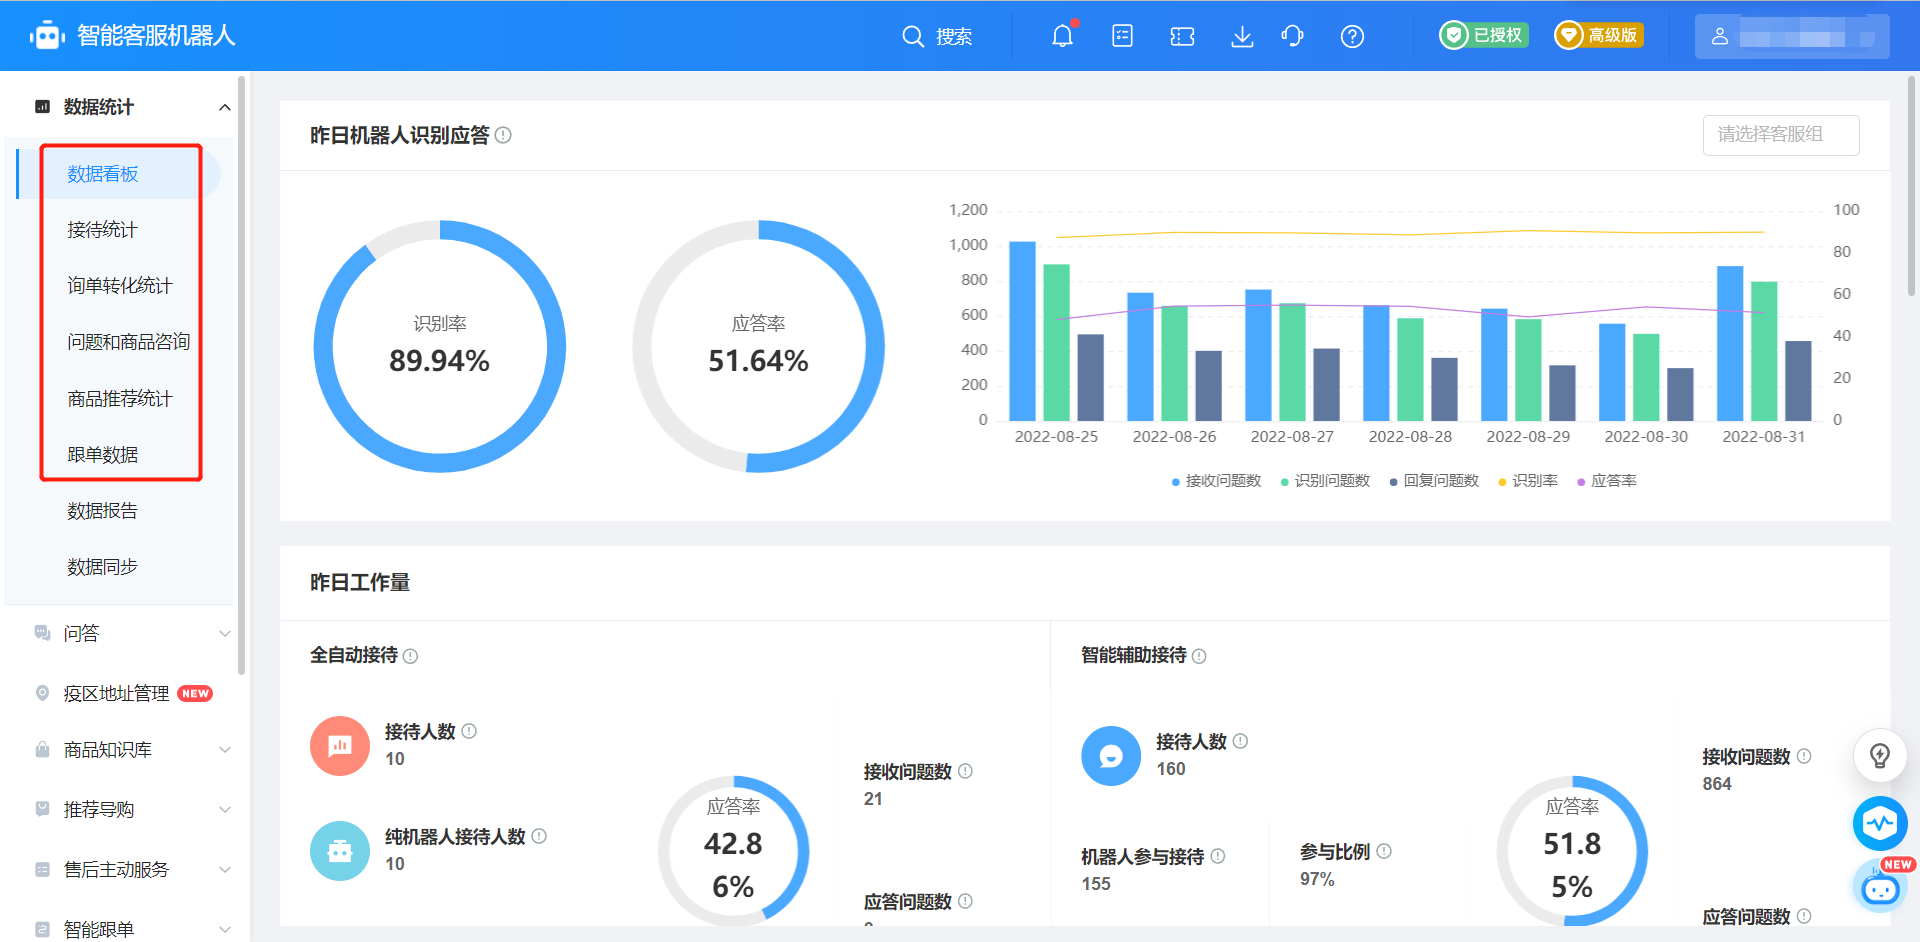Click the 42.86% 应答率 gauge
The height and width of the screenshot is (942, 1920).
[733, 851]
